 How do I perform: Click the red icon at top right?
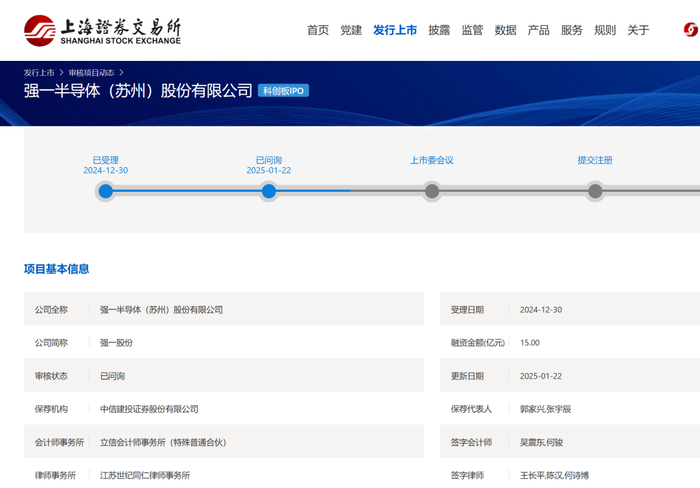click(x=690, y=30)
